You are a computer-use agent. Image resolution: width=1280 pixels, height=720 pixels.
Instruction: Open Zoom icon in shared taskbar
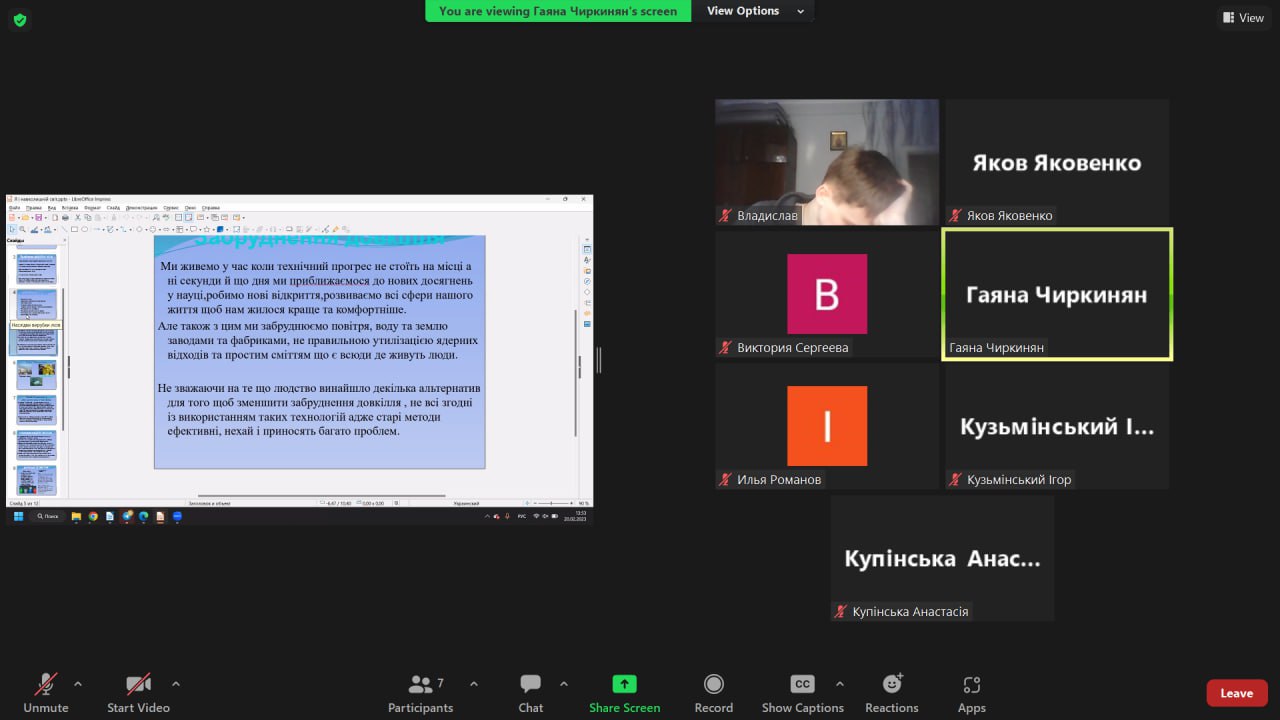pyautogui.click(x=177, y=516)
